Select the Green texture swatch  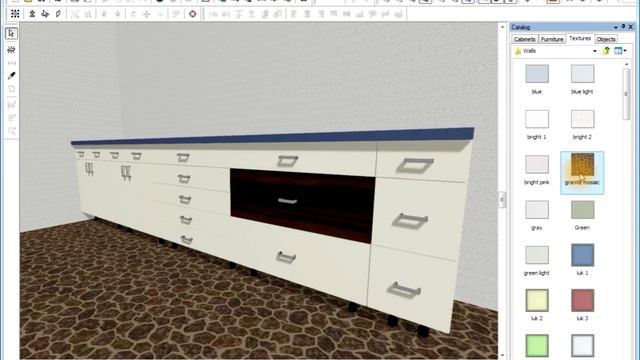pos(582,210)
